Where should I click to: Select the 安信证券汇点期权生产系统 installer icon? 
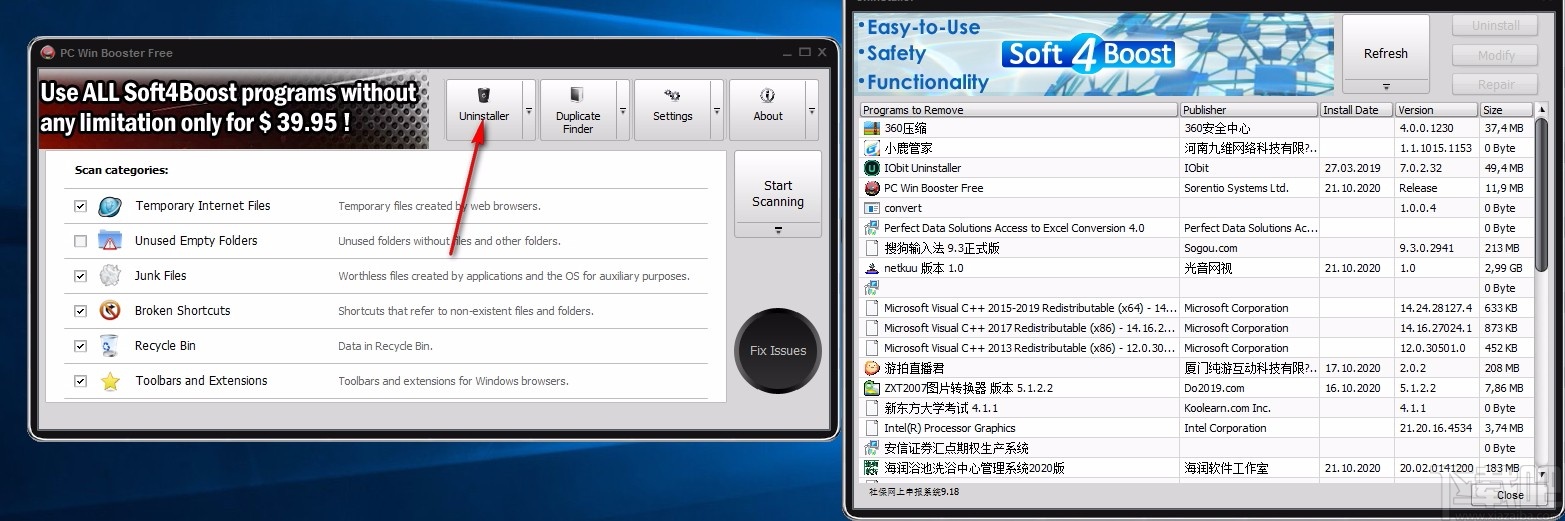coord(871,448)
